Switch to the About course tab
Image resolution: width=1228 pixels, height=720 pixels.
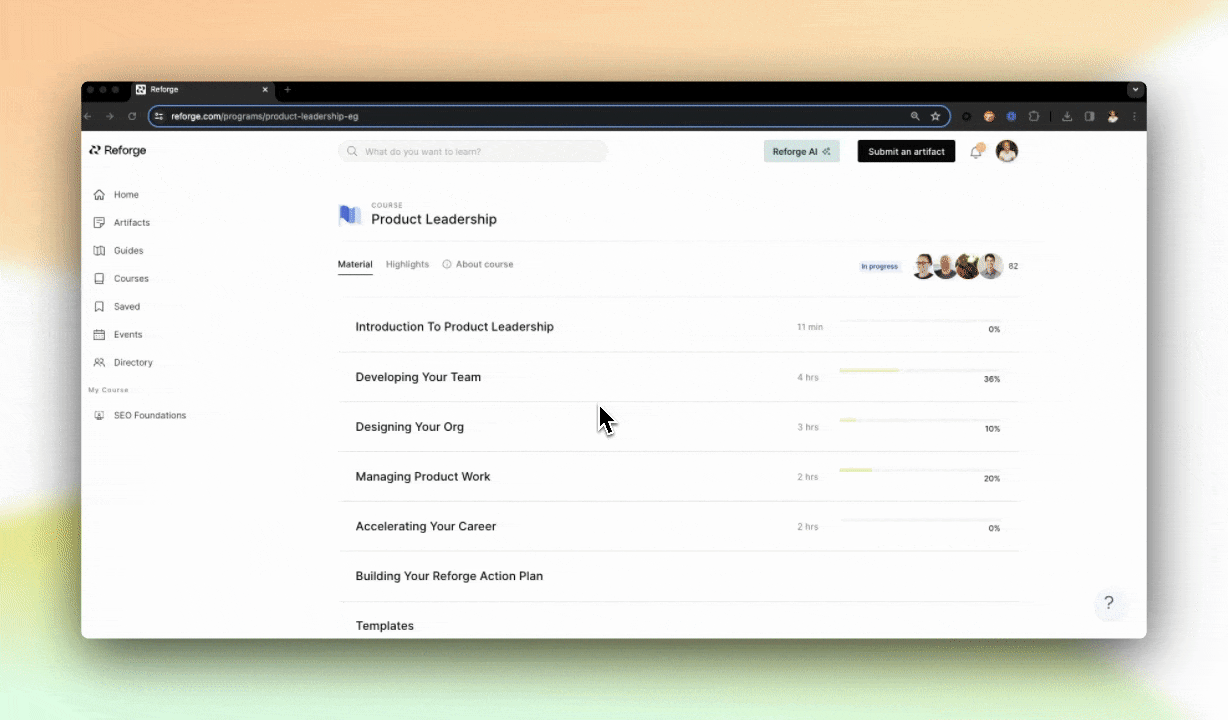(478, 264)
